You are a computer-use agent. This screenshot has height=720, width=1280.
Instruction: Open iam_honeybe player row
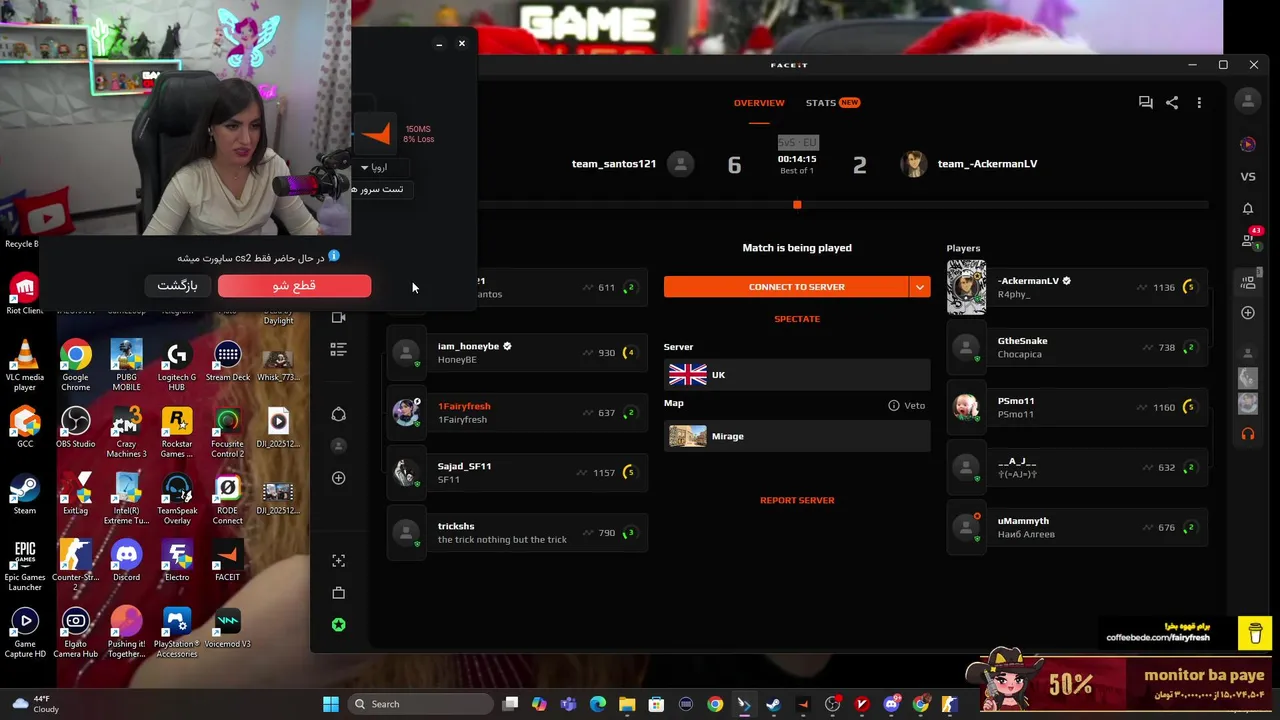(518, 353)
